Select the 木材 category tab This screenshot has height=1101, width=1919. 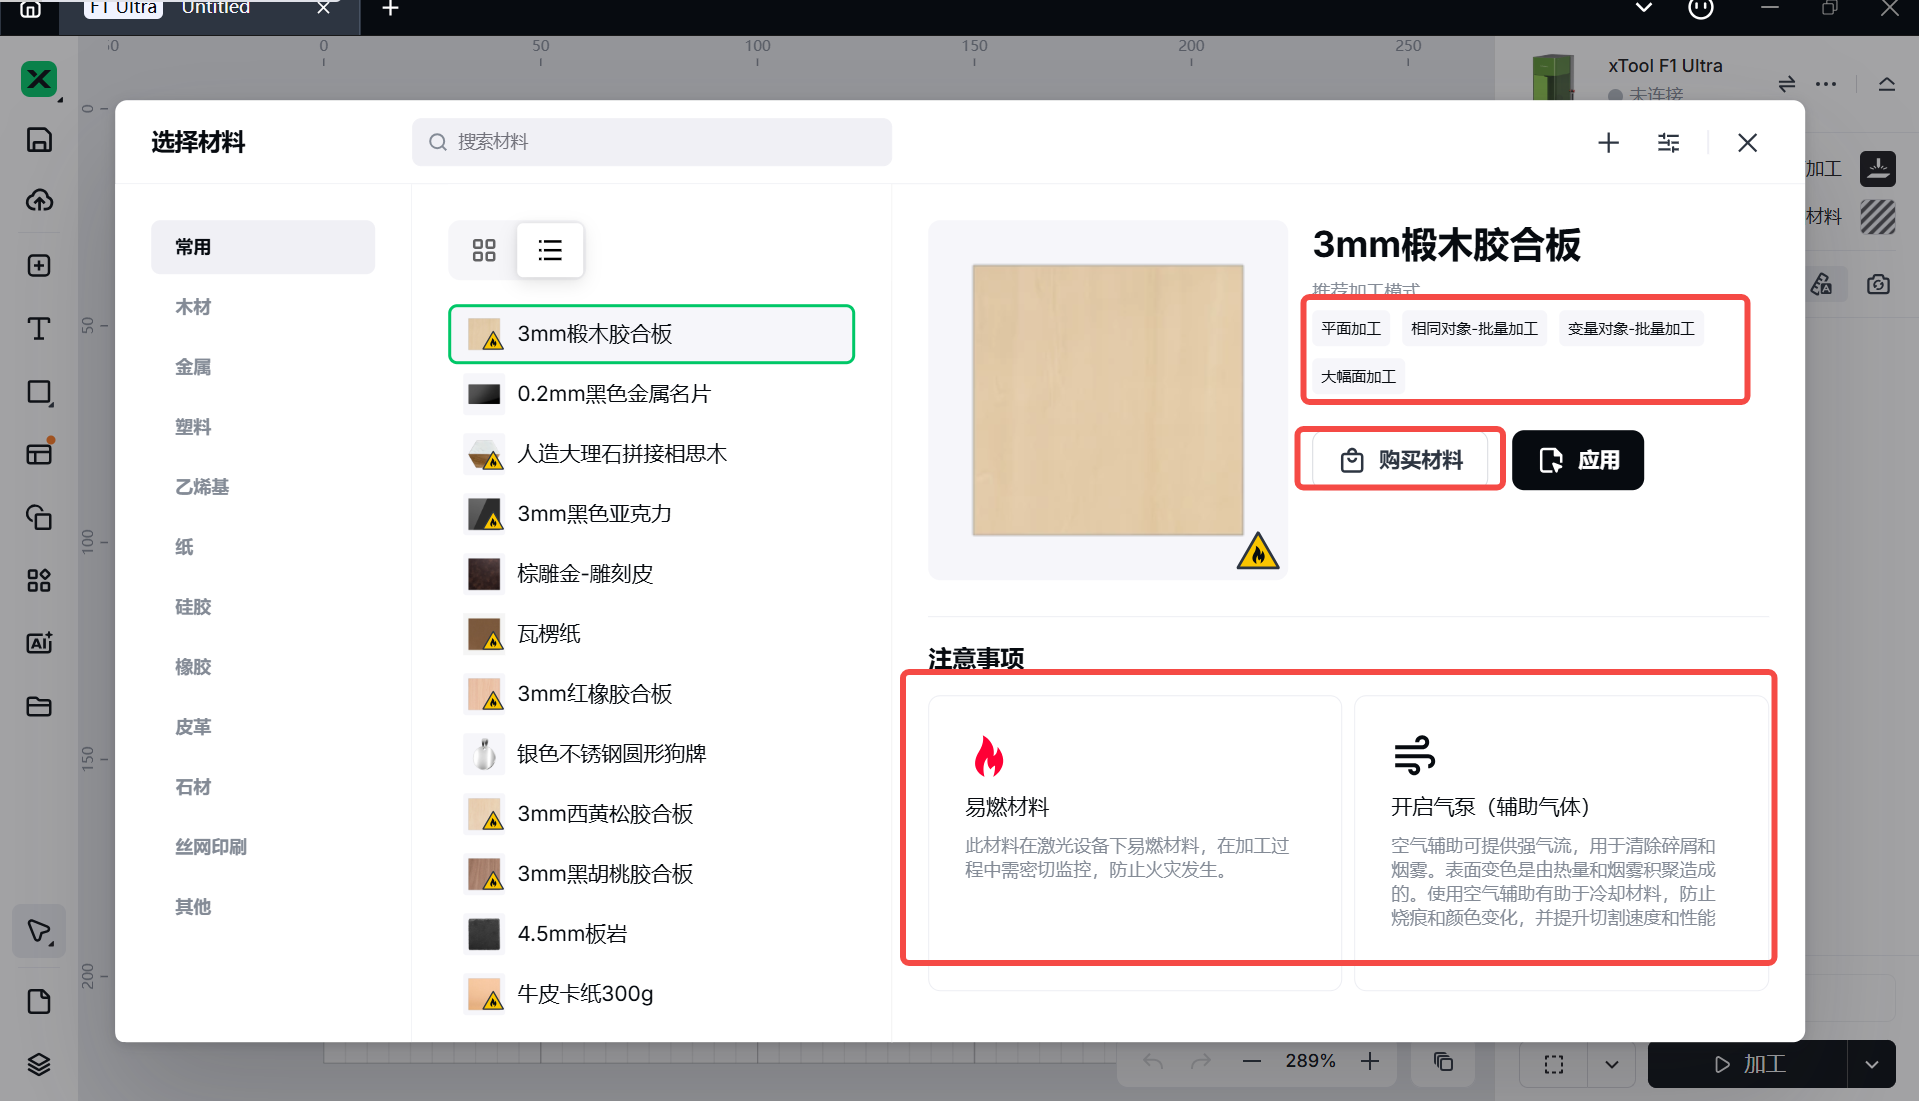(x=193, y=307)
